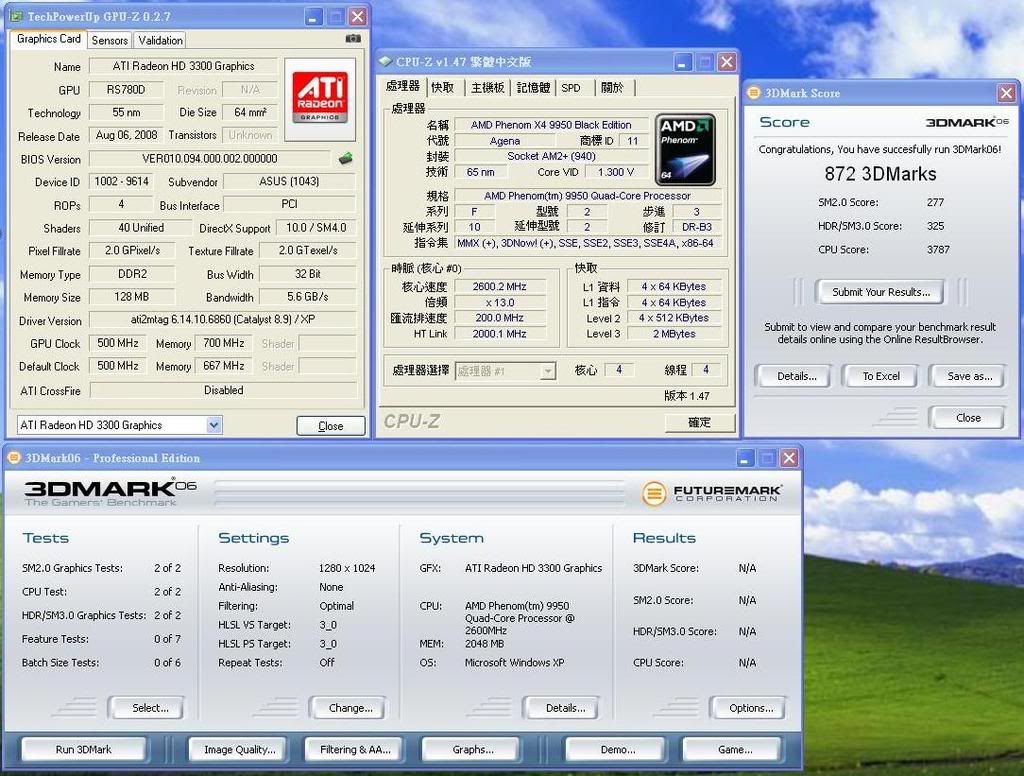Image resolution: width=1024 pixels, height=776 pixels.
Task: Click the 872 3DMarks score text
Action: [880, 174]
